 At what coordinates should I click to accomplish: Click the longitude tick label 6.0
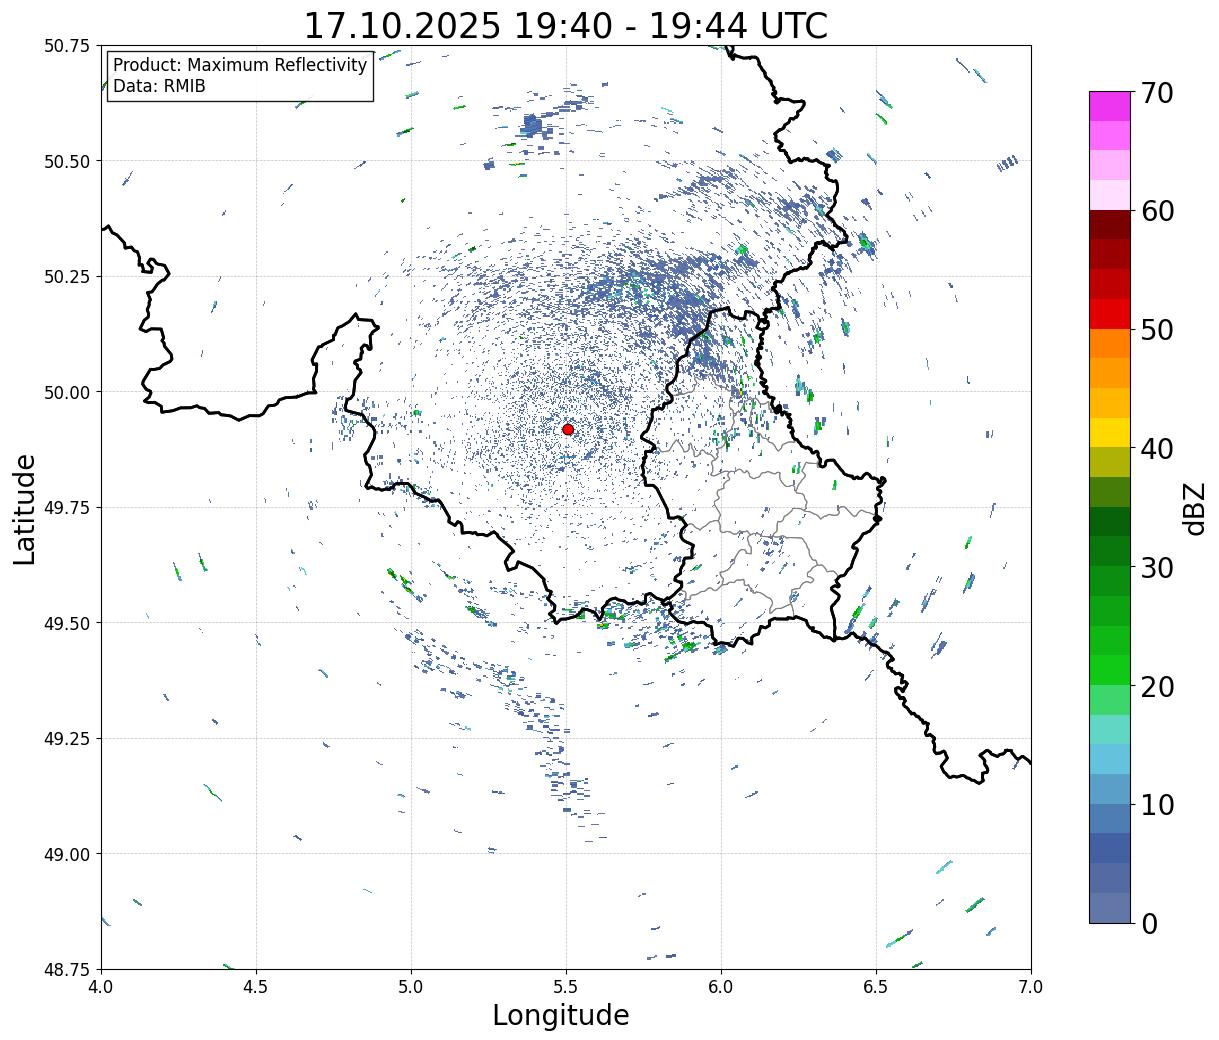[x=721, y=987]
